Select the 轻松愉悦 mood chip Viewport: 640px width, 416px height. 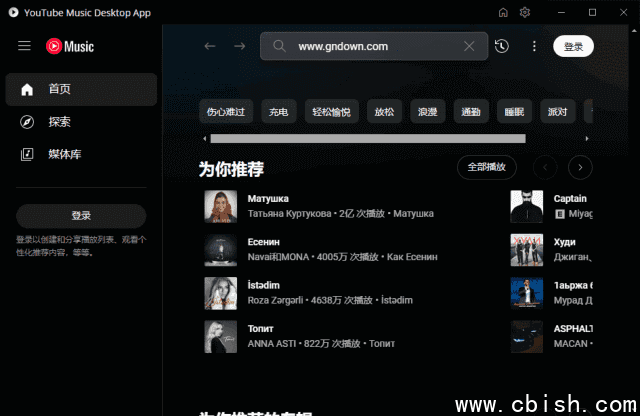[x=332, y=112]
